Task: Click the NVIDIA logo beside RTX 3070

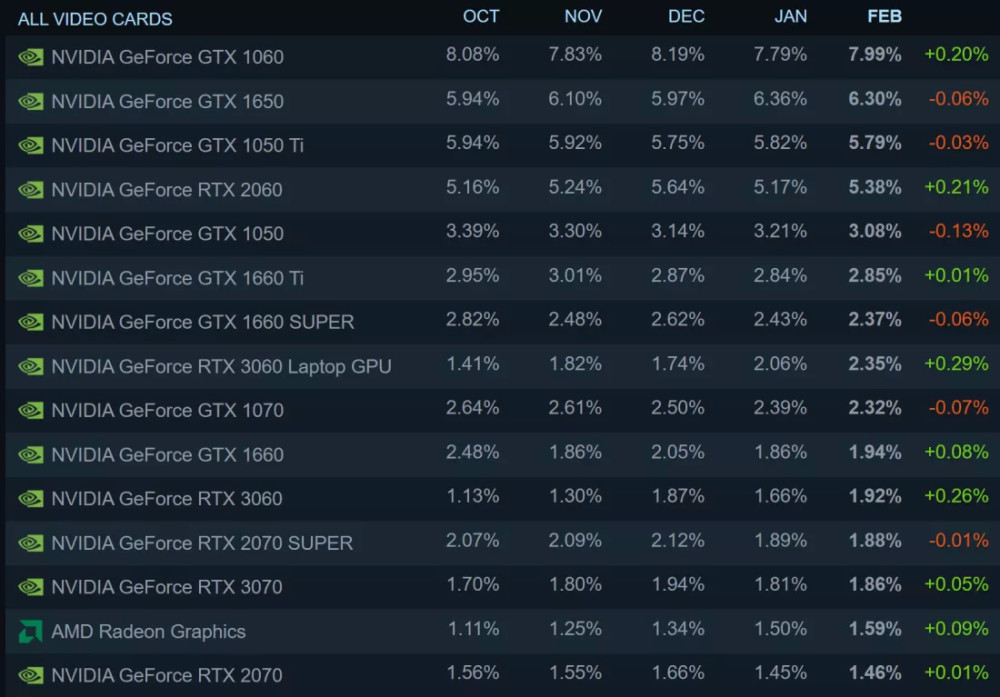Action: tap(30, 587)
